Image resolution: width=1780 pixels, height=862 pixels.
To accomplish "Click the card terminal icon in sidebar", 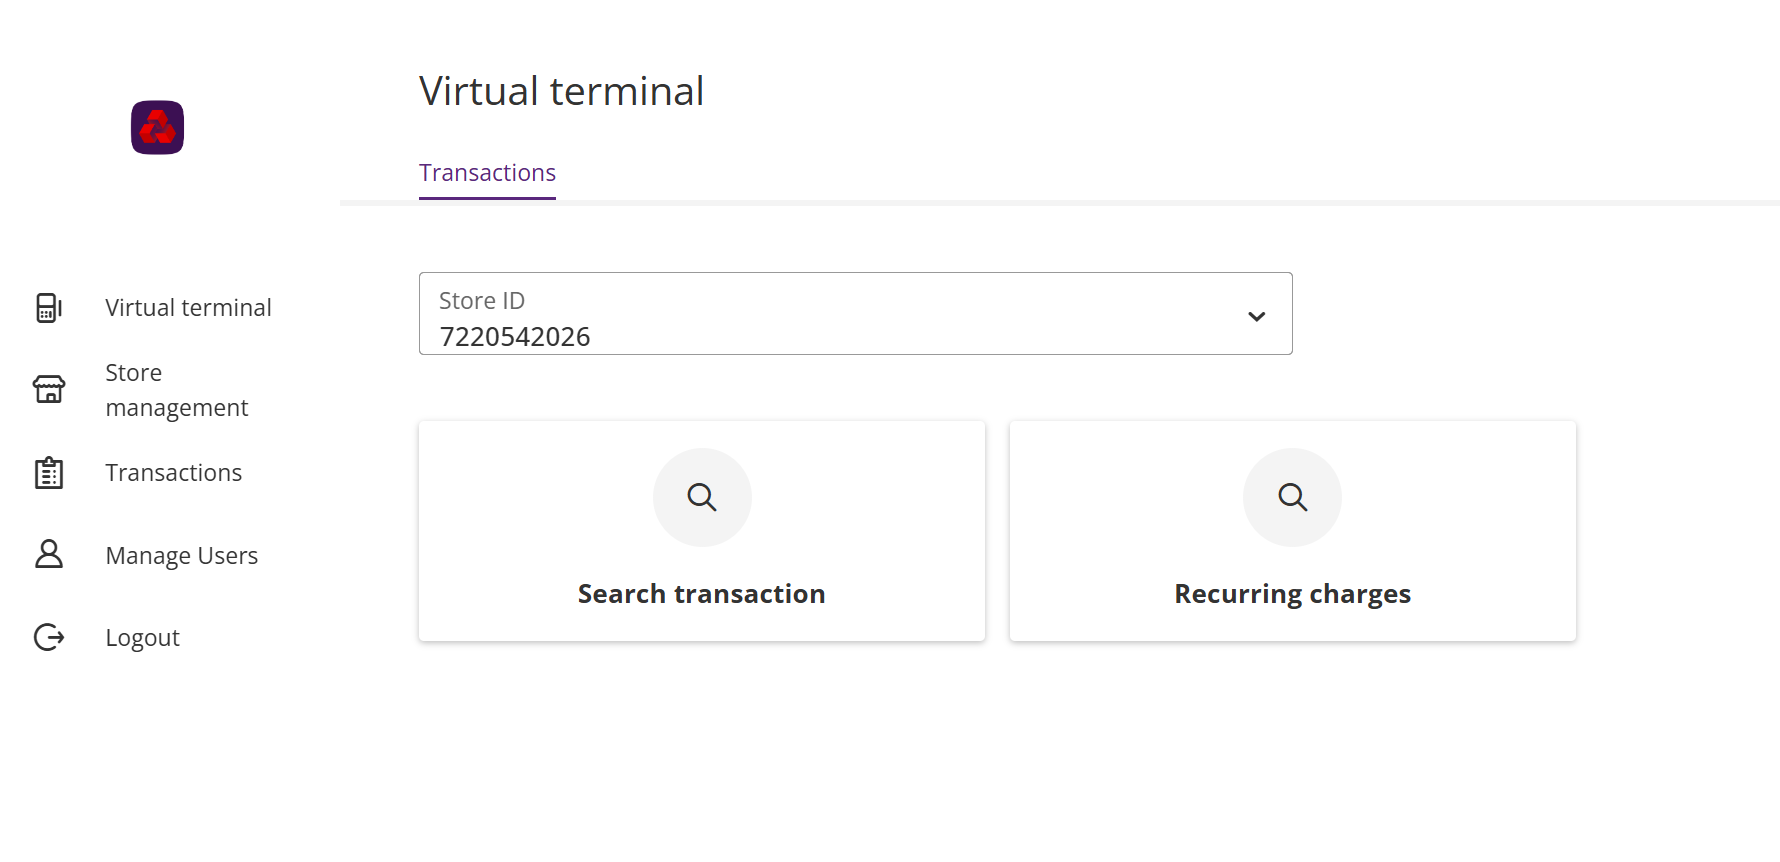I will pyautogui.click(x=48, y=308).
